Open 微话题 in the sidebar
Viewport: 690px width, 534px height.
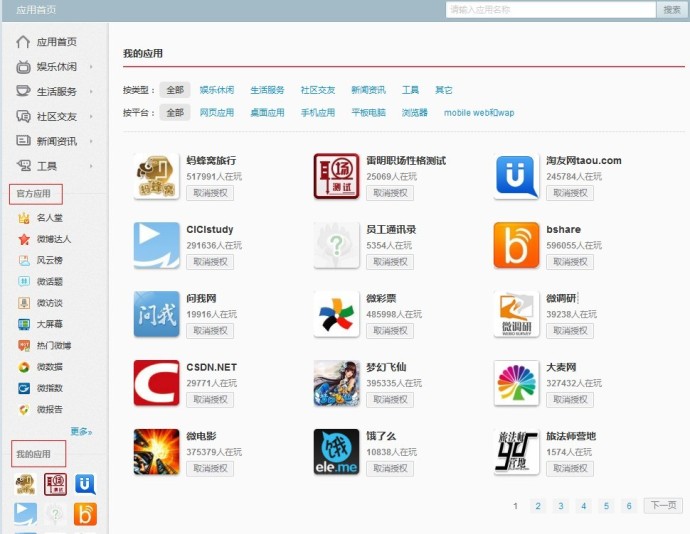[40, 281]
